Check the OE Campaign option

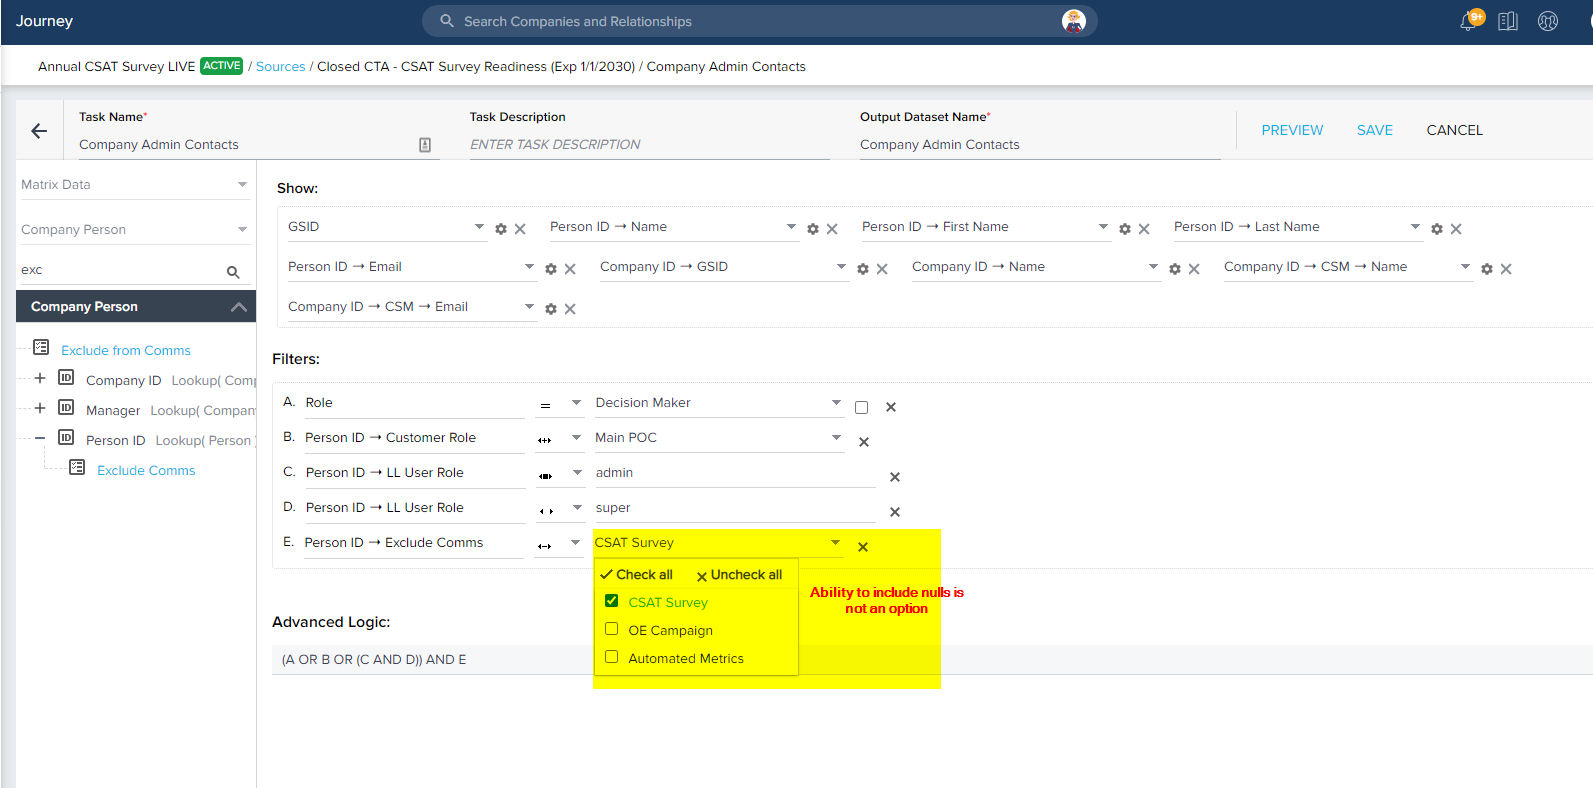coord(612,629)
